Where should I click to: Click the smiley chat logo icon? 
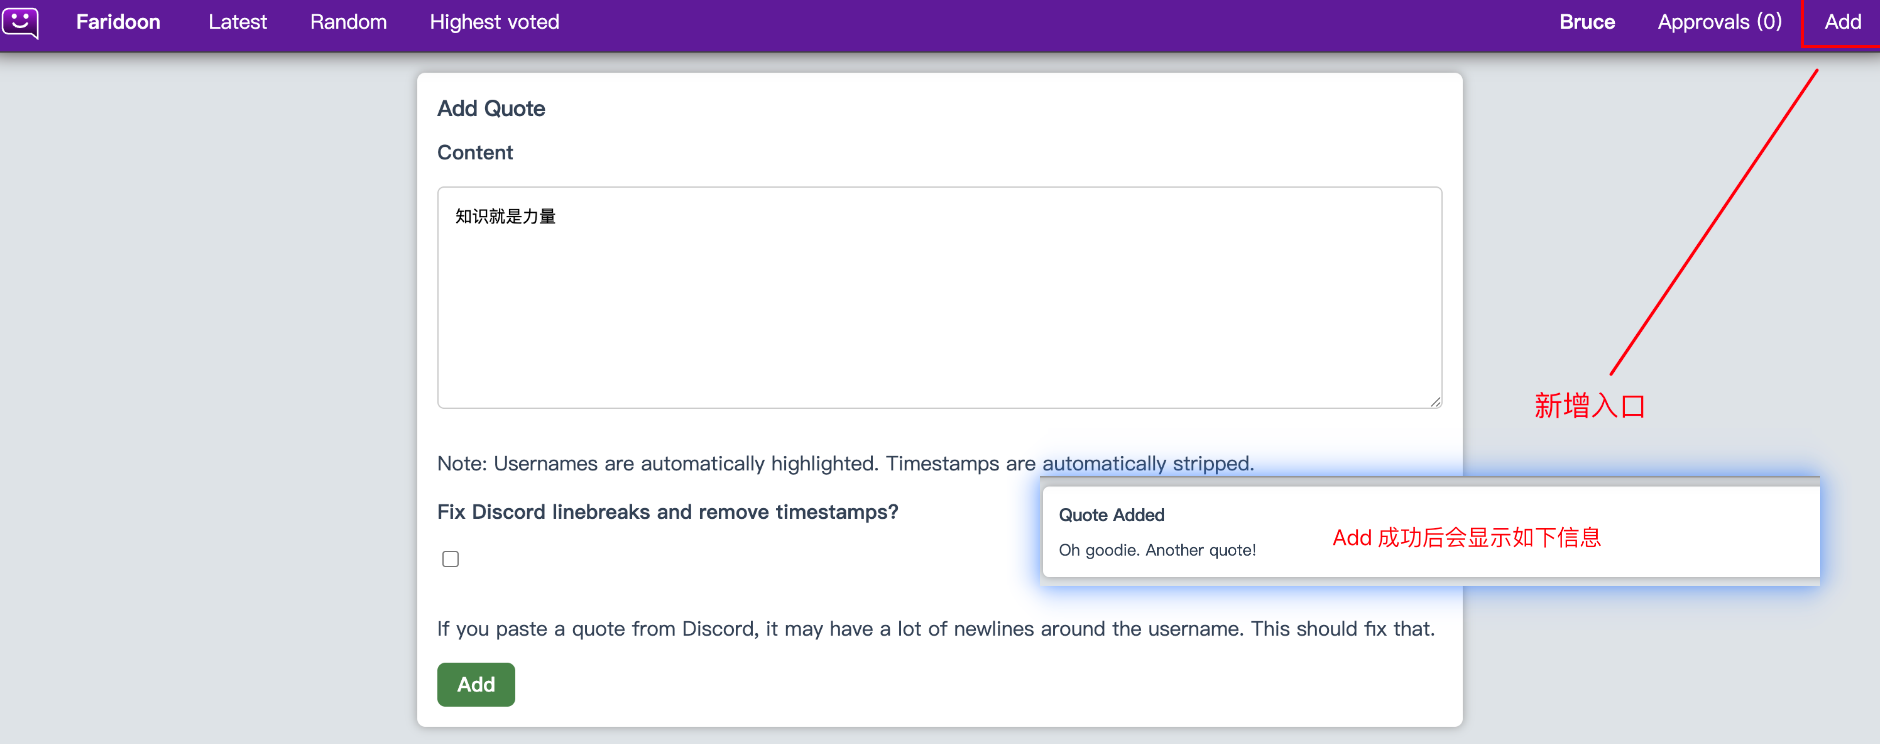click(20, 22)
